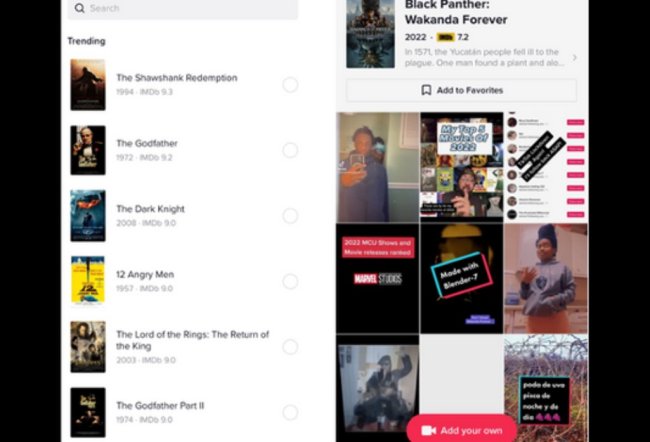The height and width of the screenshot is (442, 650).
Task: Open The Dark Knight poster thumbnail
Action: pos(88,216)
